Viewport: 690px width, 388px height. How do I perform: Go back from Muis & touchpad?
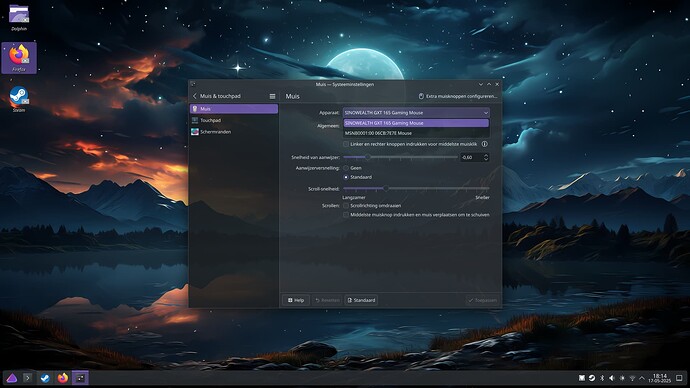195,96
